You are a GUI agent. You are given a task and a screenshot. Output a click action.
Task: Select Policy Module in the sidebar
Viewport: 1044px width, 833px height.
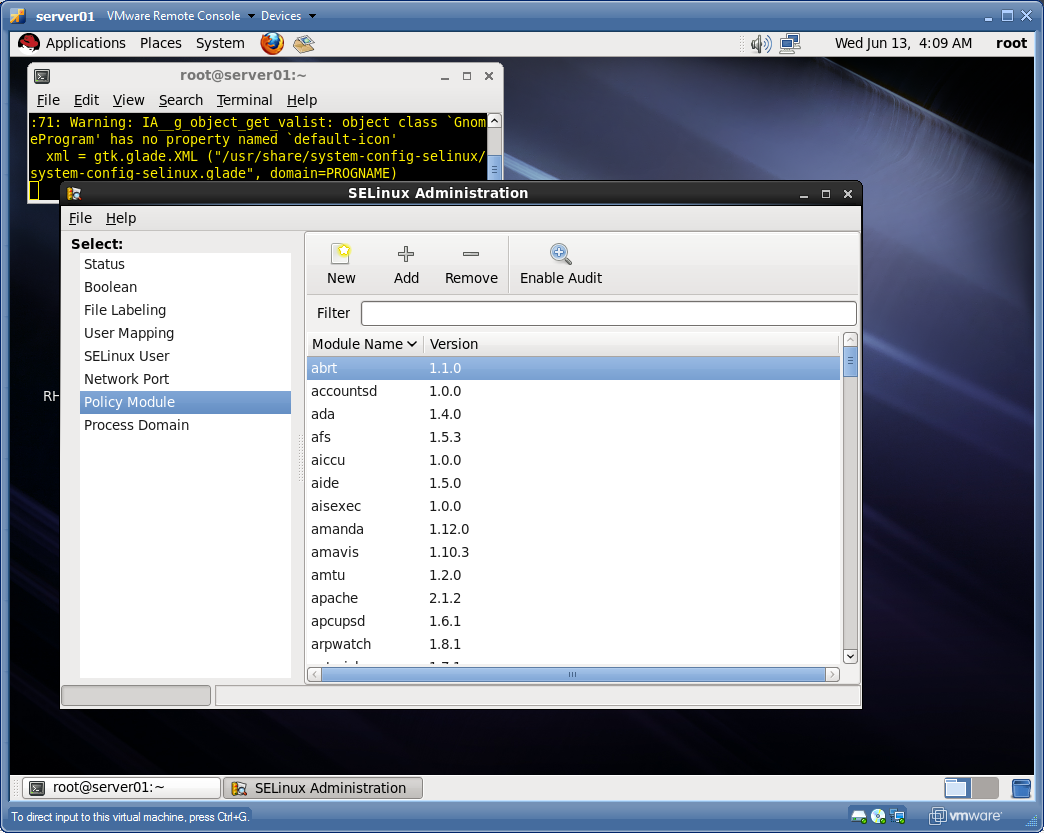[185, 402]
